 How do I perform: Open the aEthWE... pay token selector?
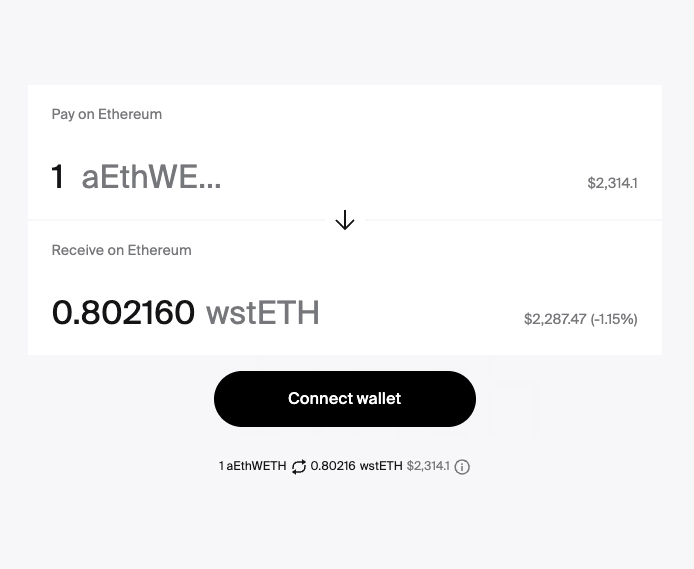[151, 177]
